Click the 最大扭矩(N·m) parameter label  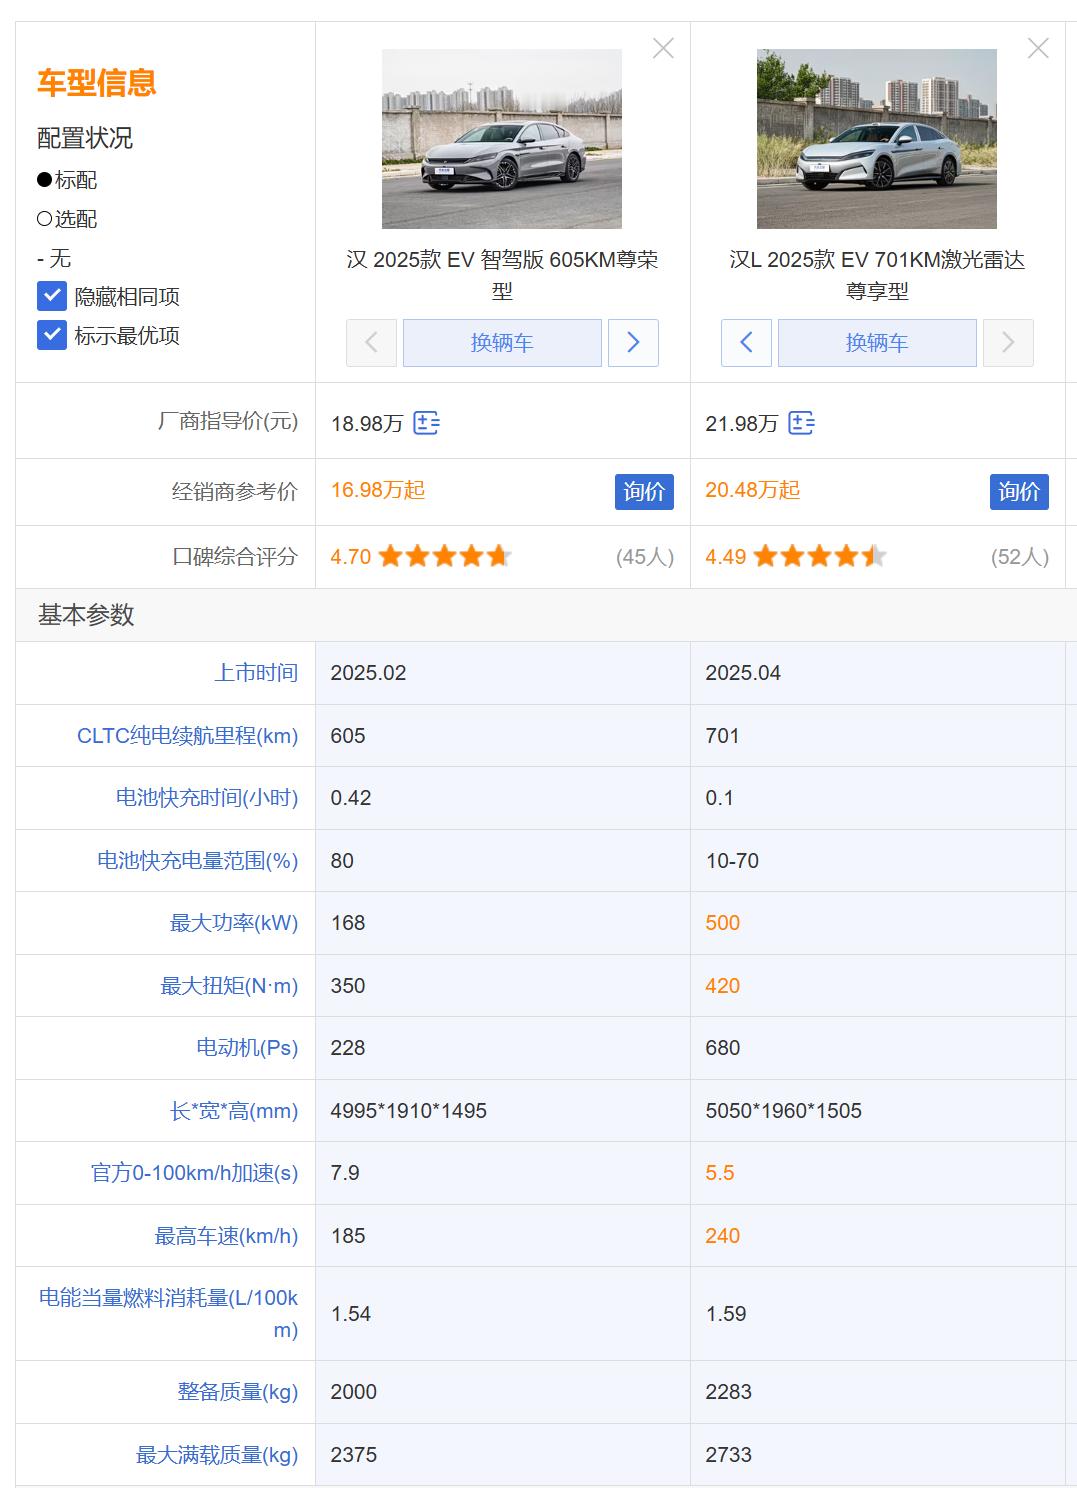pos(229,986)
